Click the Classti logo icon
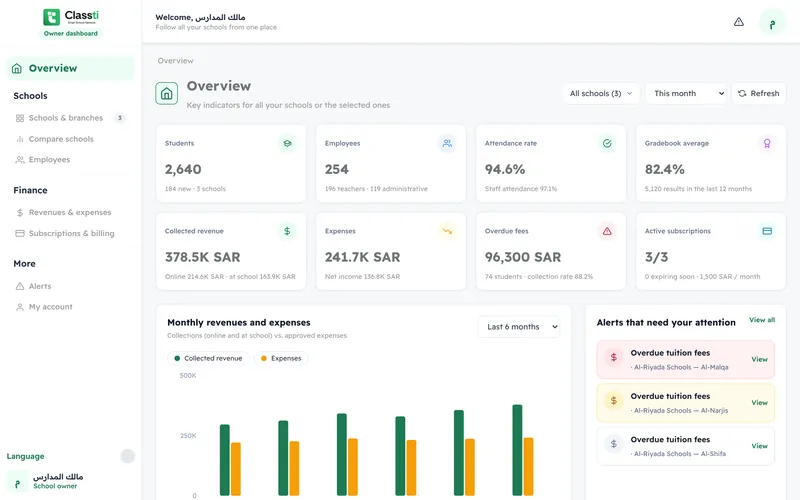Viewport: 800px width, 500px height. coord(51,17)
